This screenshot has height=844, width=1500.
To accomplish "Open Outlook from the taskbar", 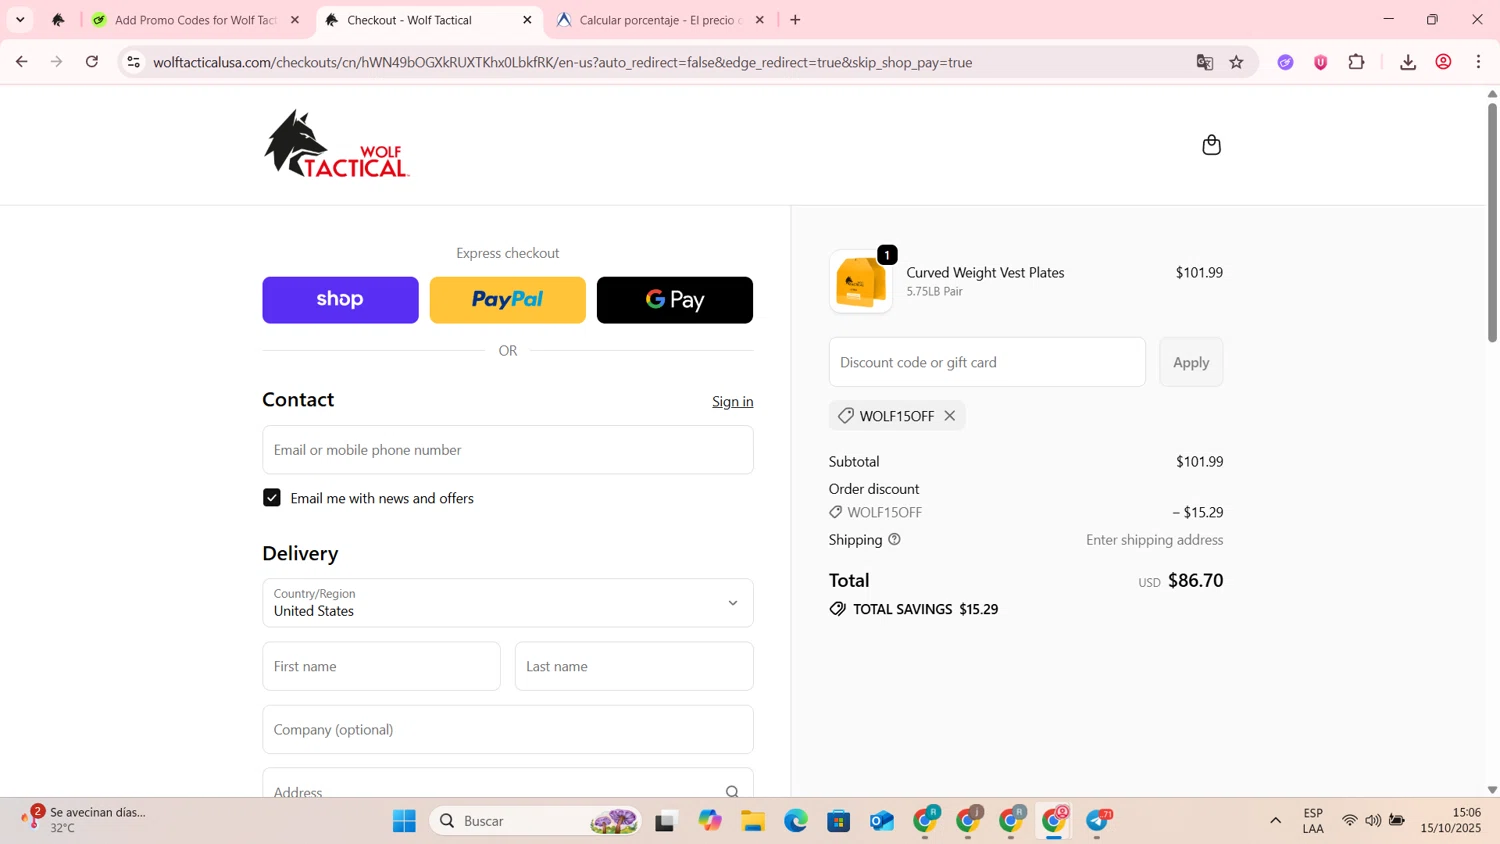I will pos(882,821).
